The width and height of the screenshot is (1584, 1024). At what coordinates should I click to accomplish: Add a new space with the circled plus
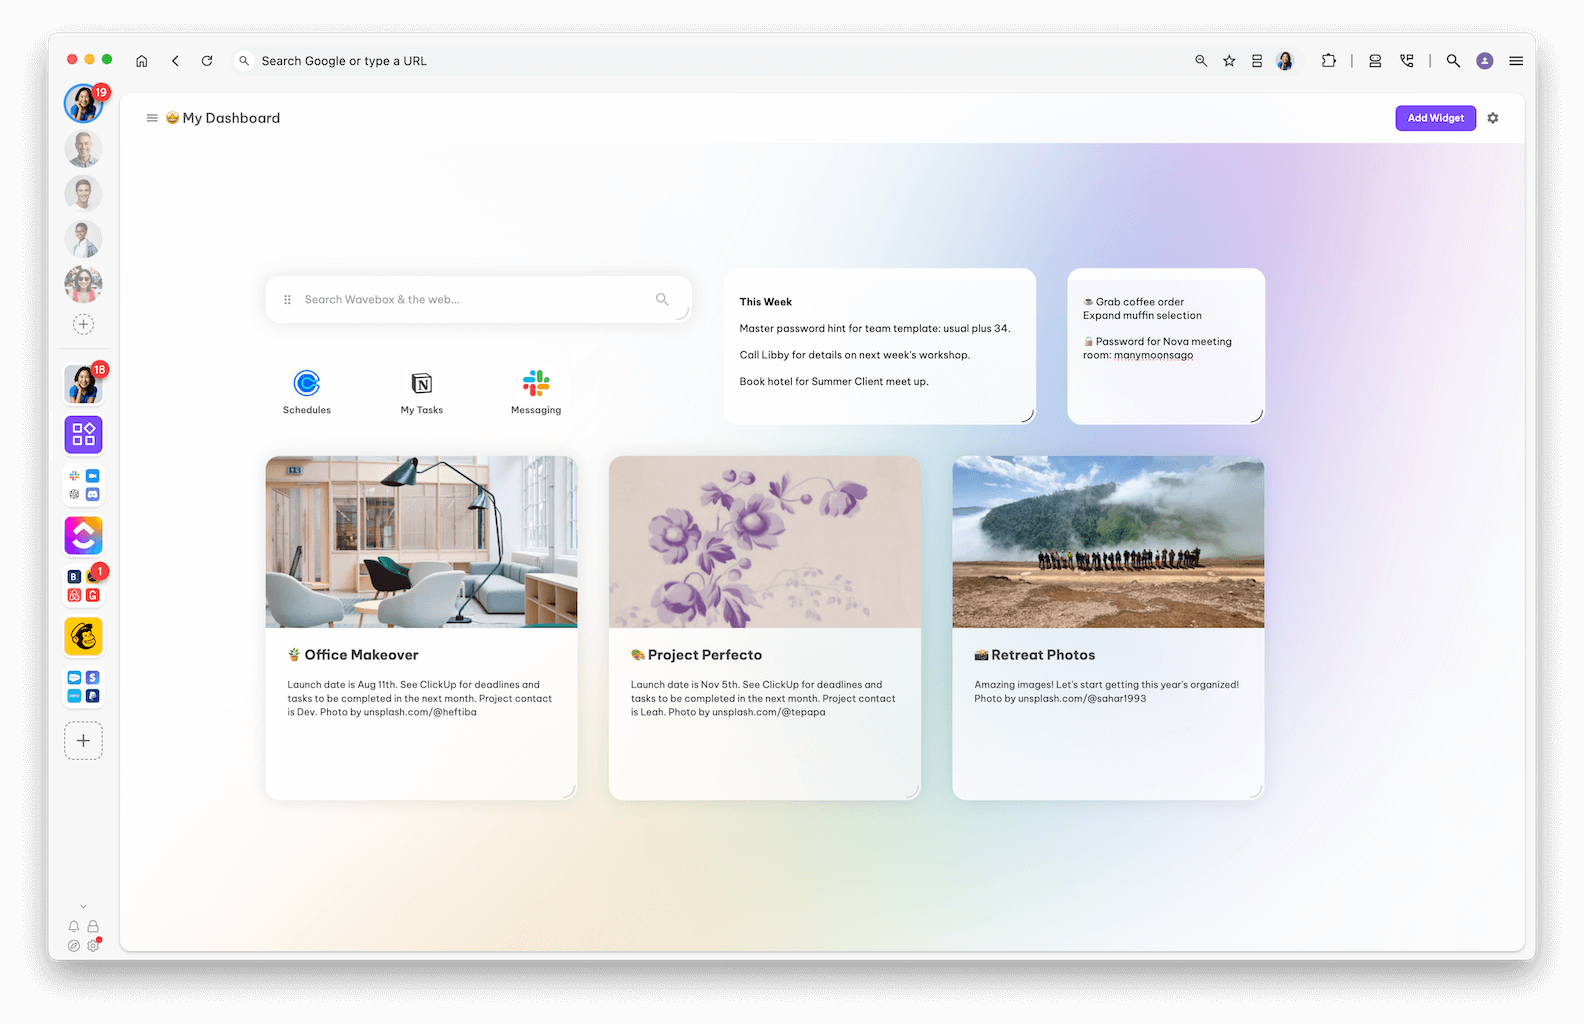pyautogui.click(x=84, y=324)
